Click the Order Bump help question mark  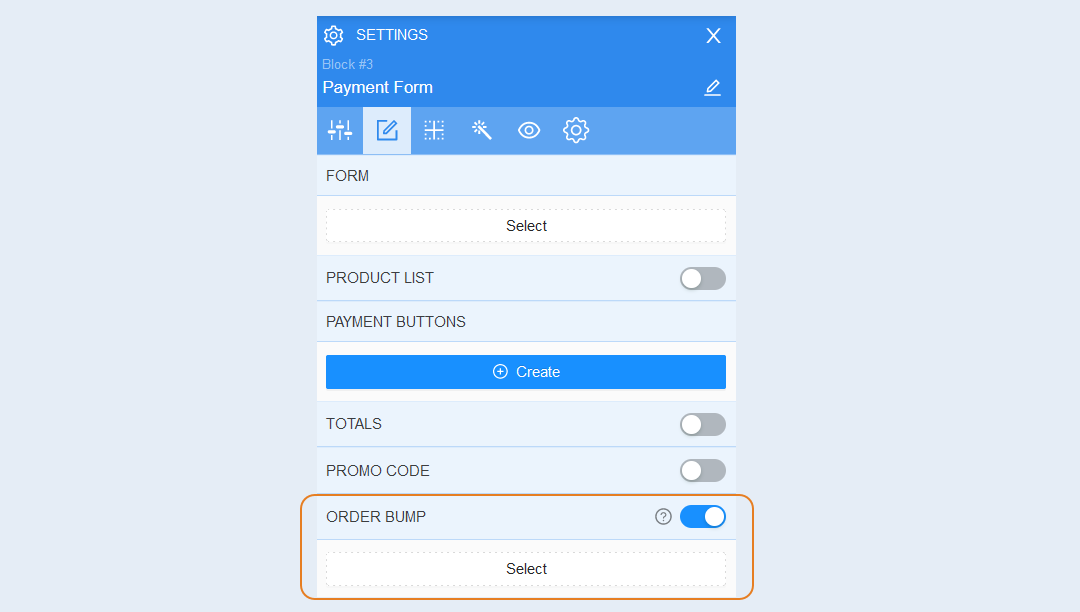tap(663, 516)
